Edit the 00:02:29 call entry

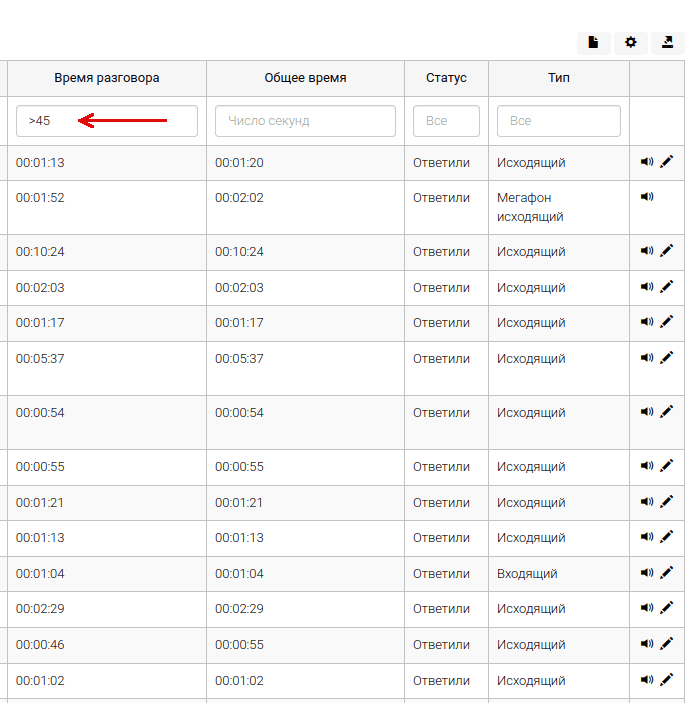tap(667, 608)
